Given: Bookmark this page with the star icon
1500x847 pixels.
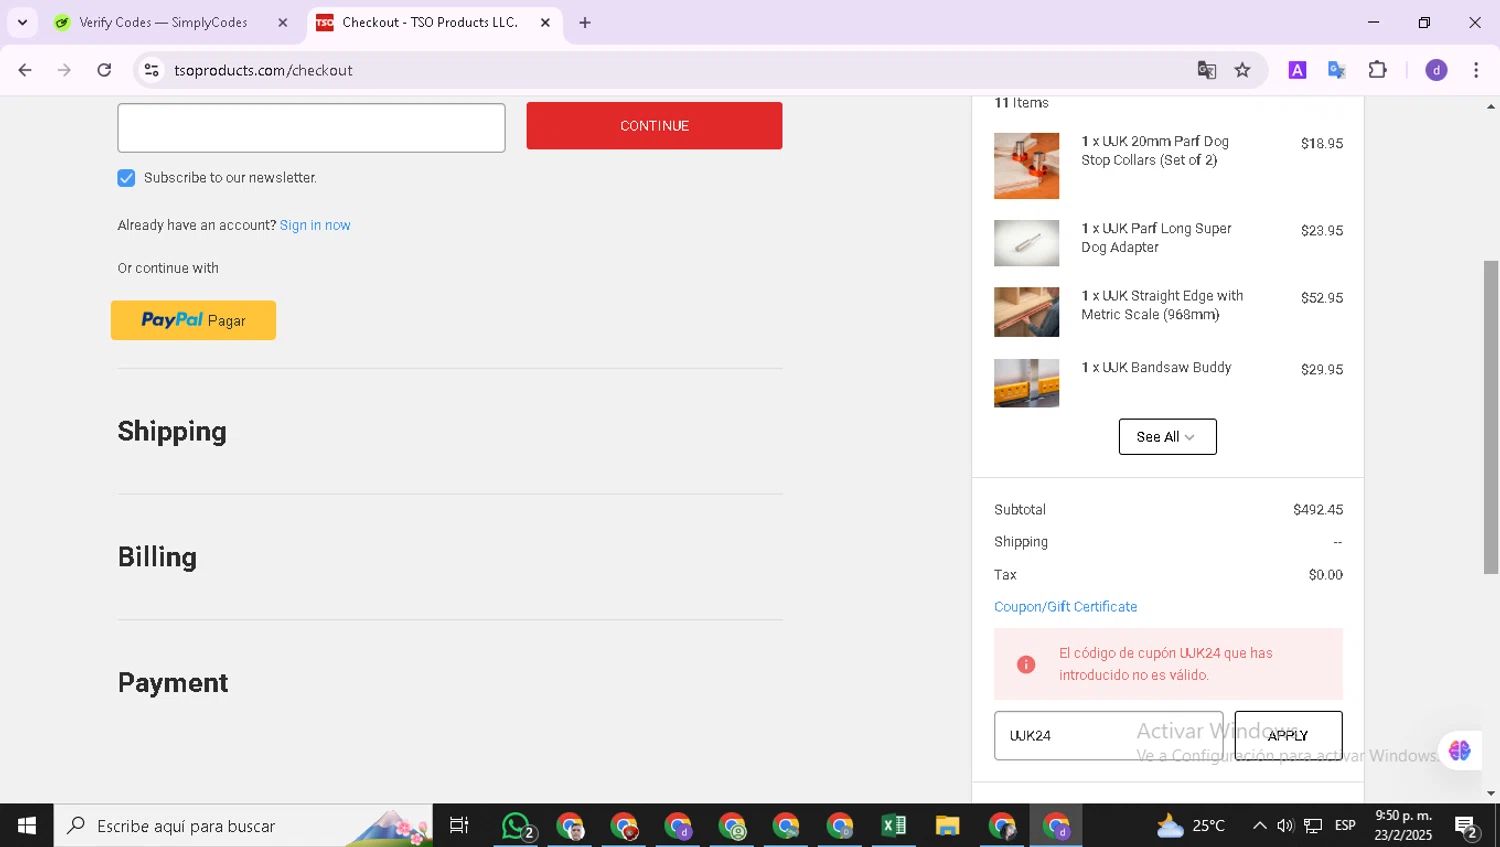Looking at the screenshot, I should pyautogui.click(x=1243, y=70).
